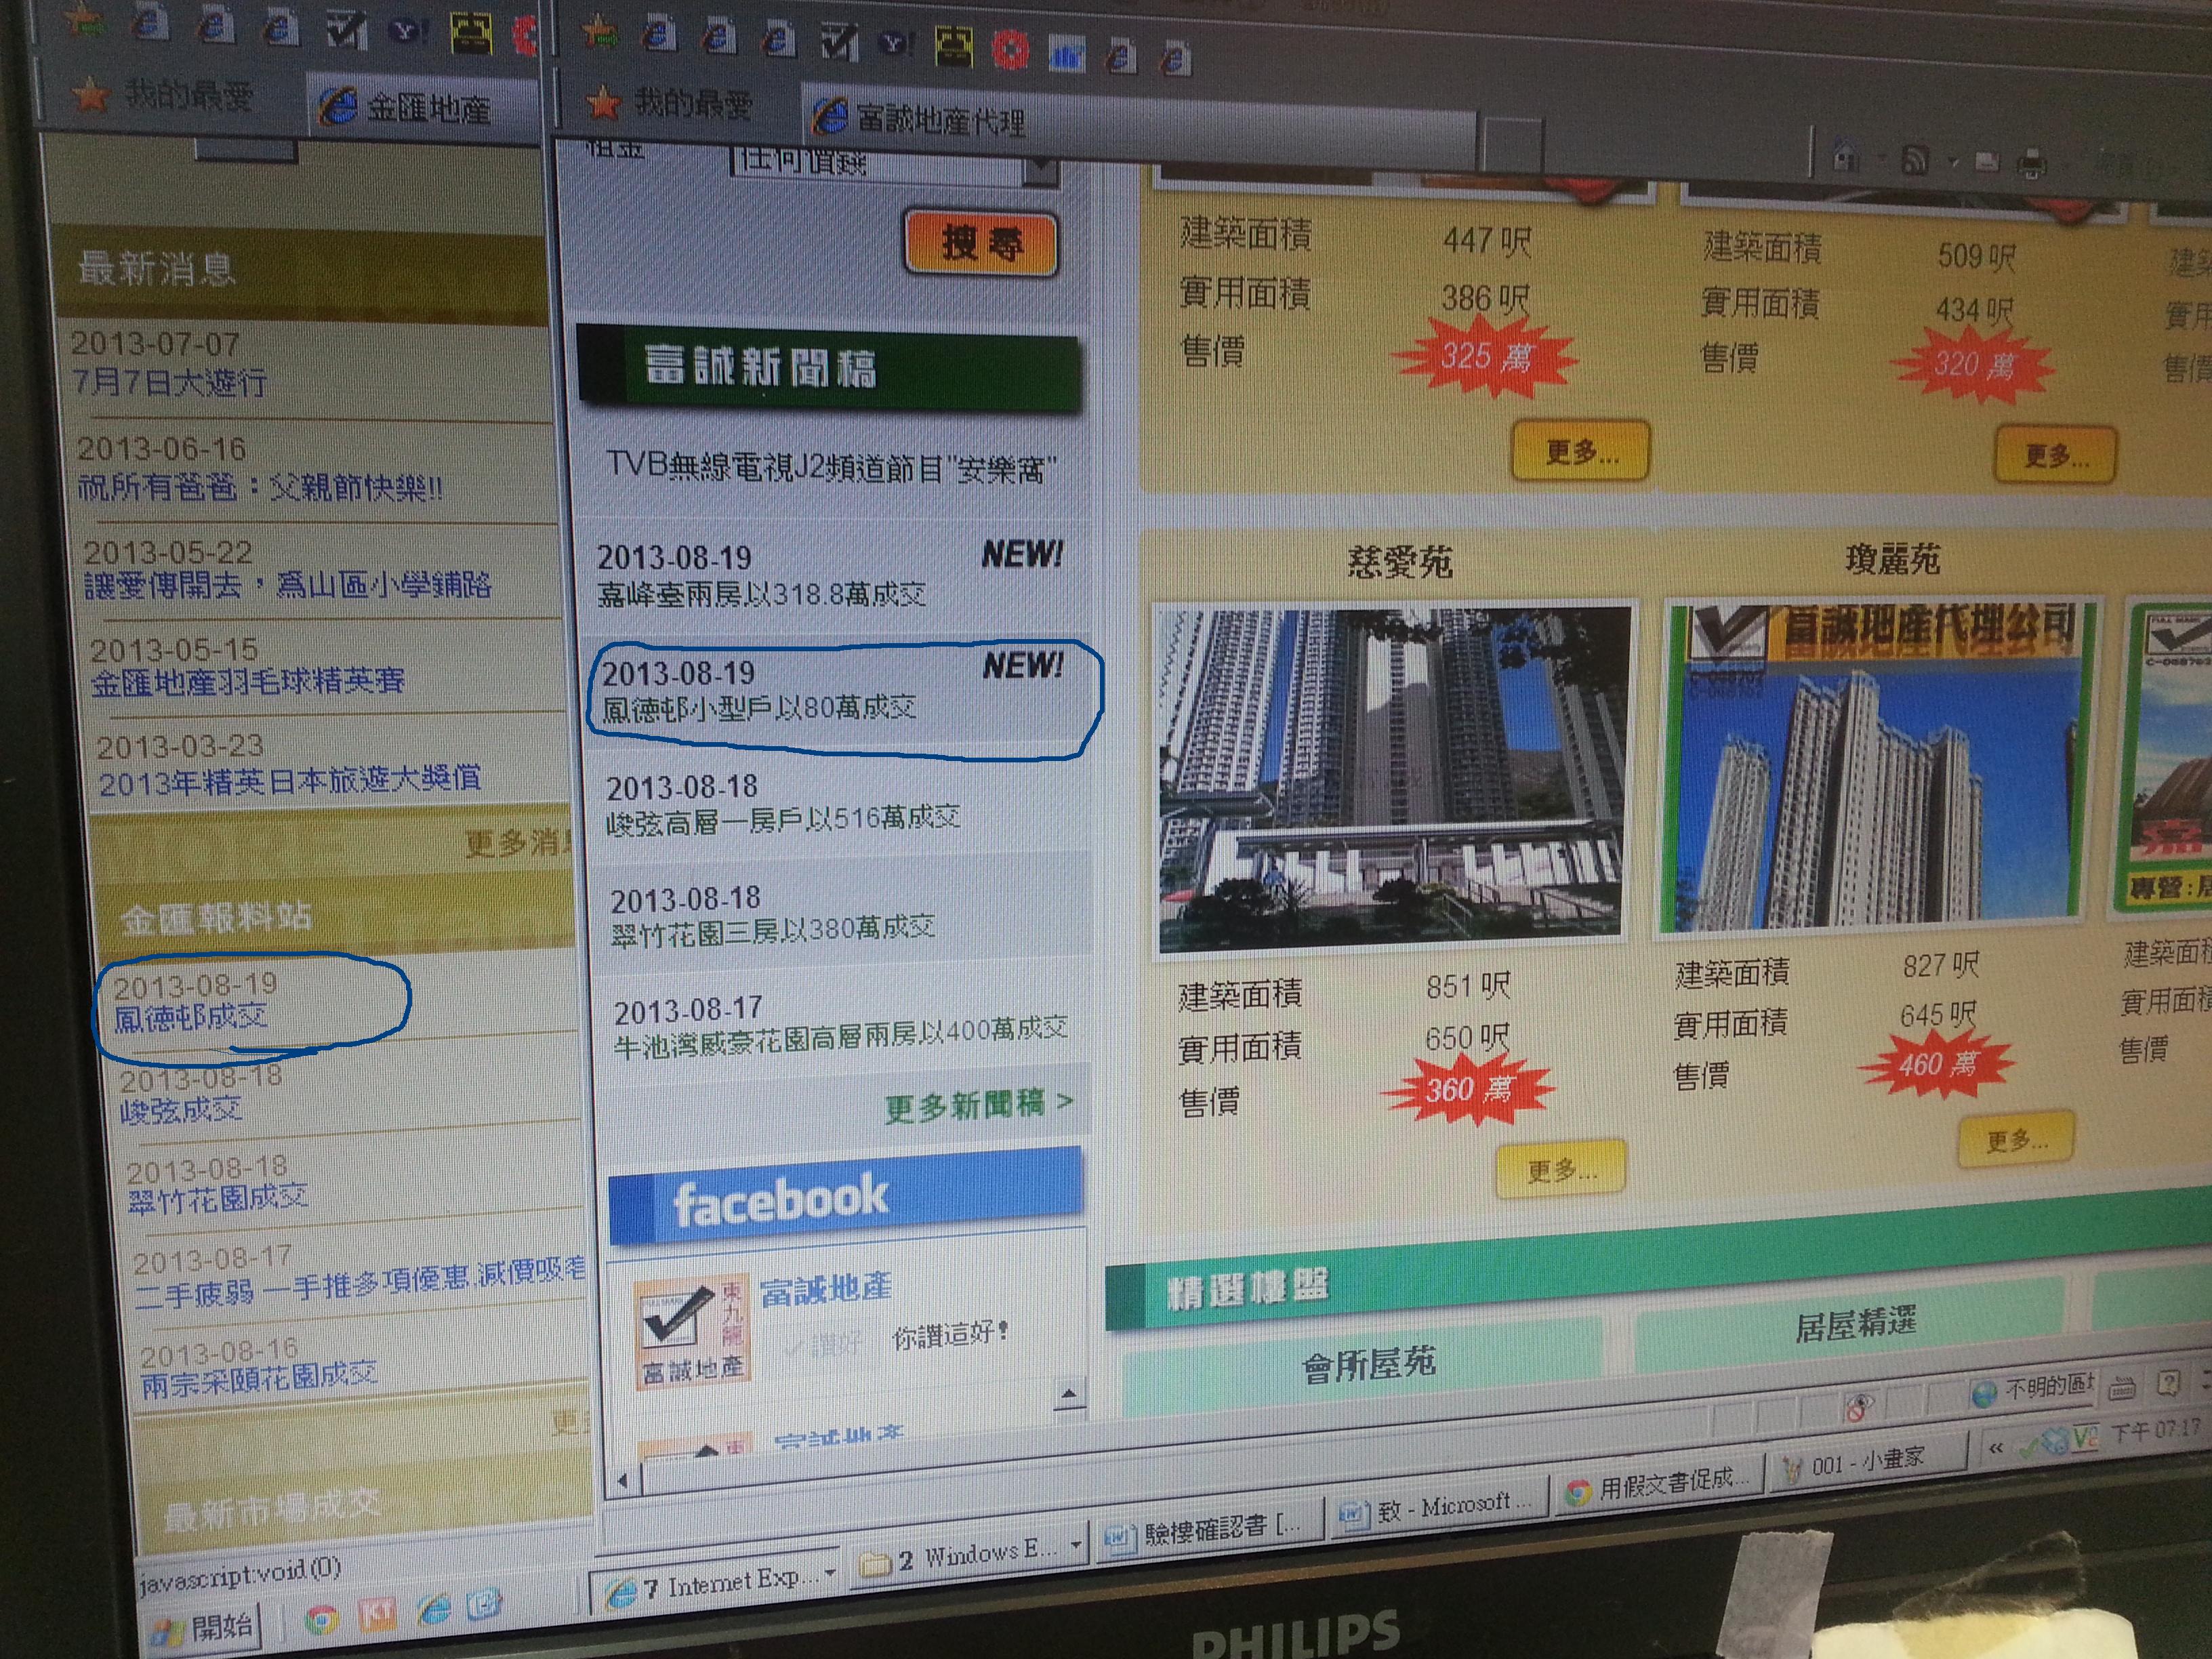Open the 祝所有爸爸：父親節快樂 news link
The image size is (2212, 1659).
[x=260, y=488]
